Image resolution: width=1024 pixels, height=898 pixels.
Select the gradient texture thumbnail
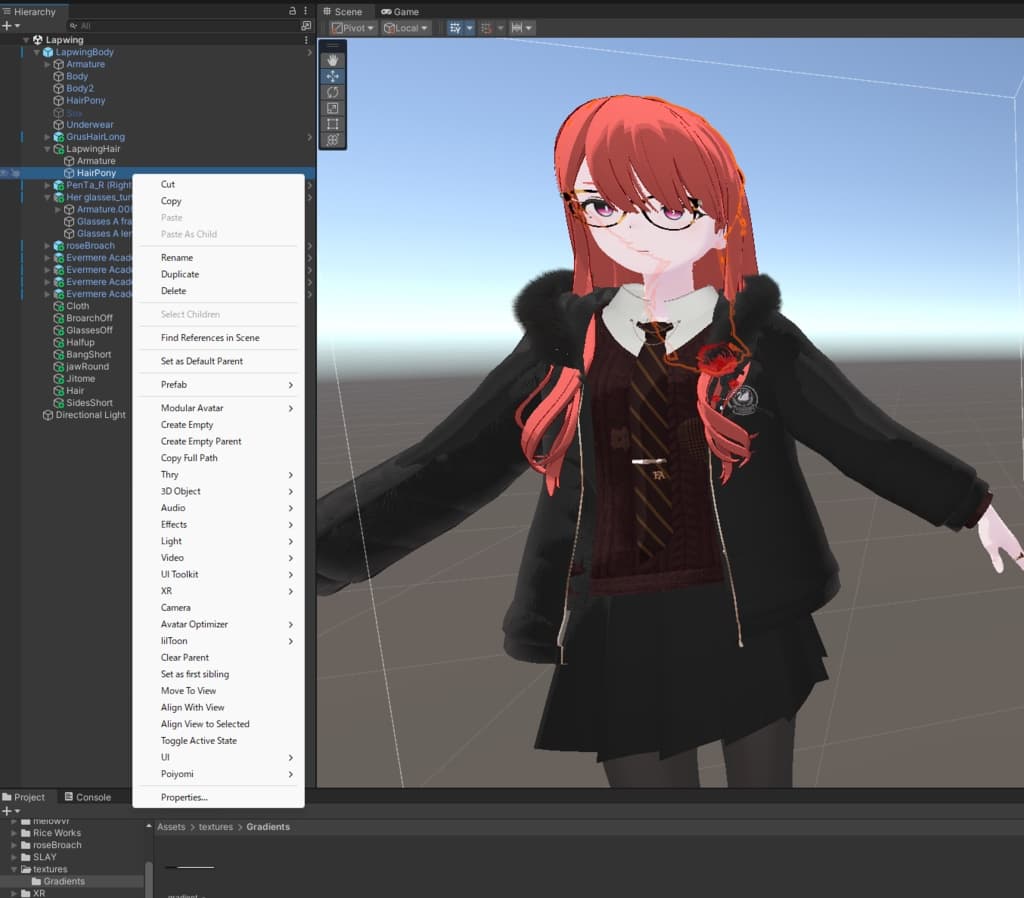(x=190, y=867)
